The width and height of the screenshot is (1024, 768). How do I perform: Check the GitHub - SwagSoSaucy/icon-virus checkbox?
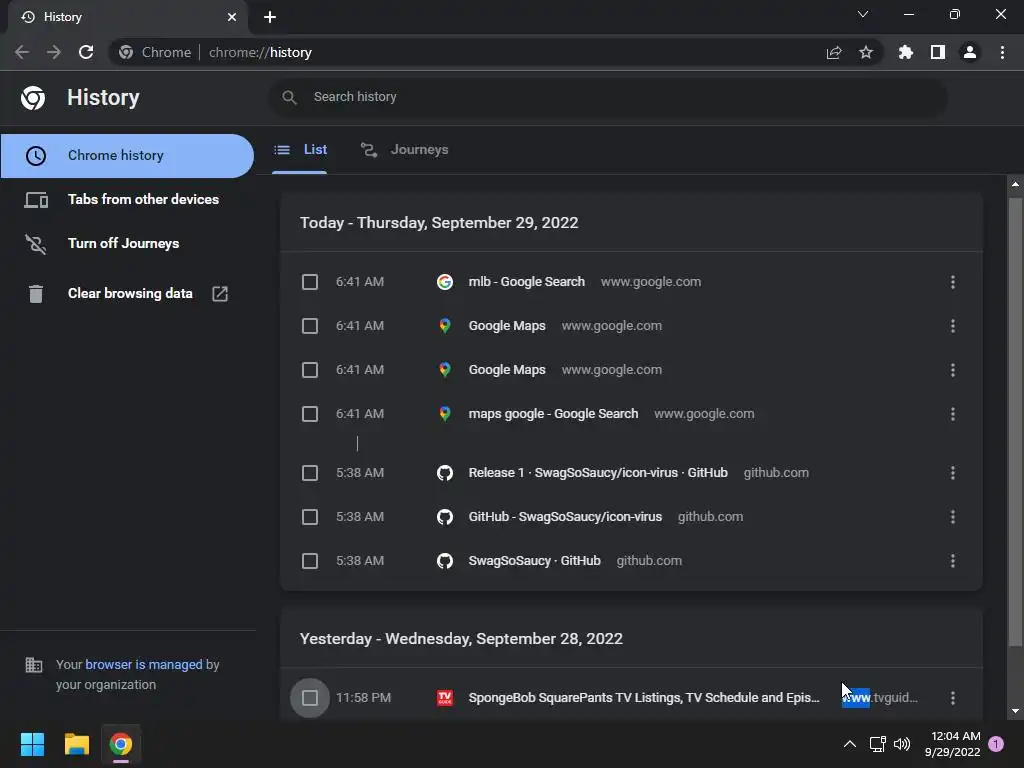point(310,517)
